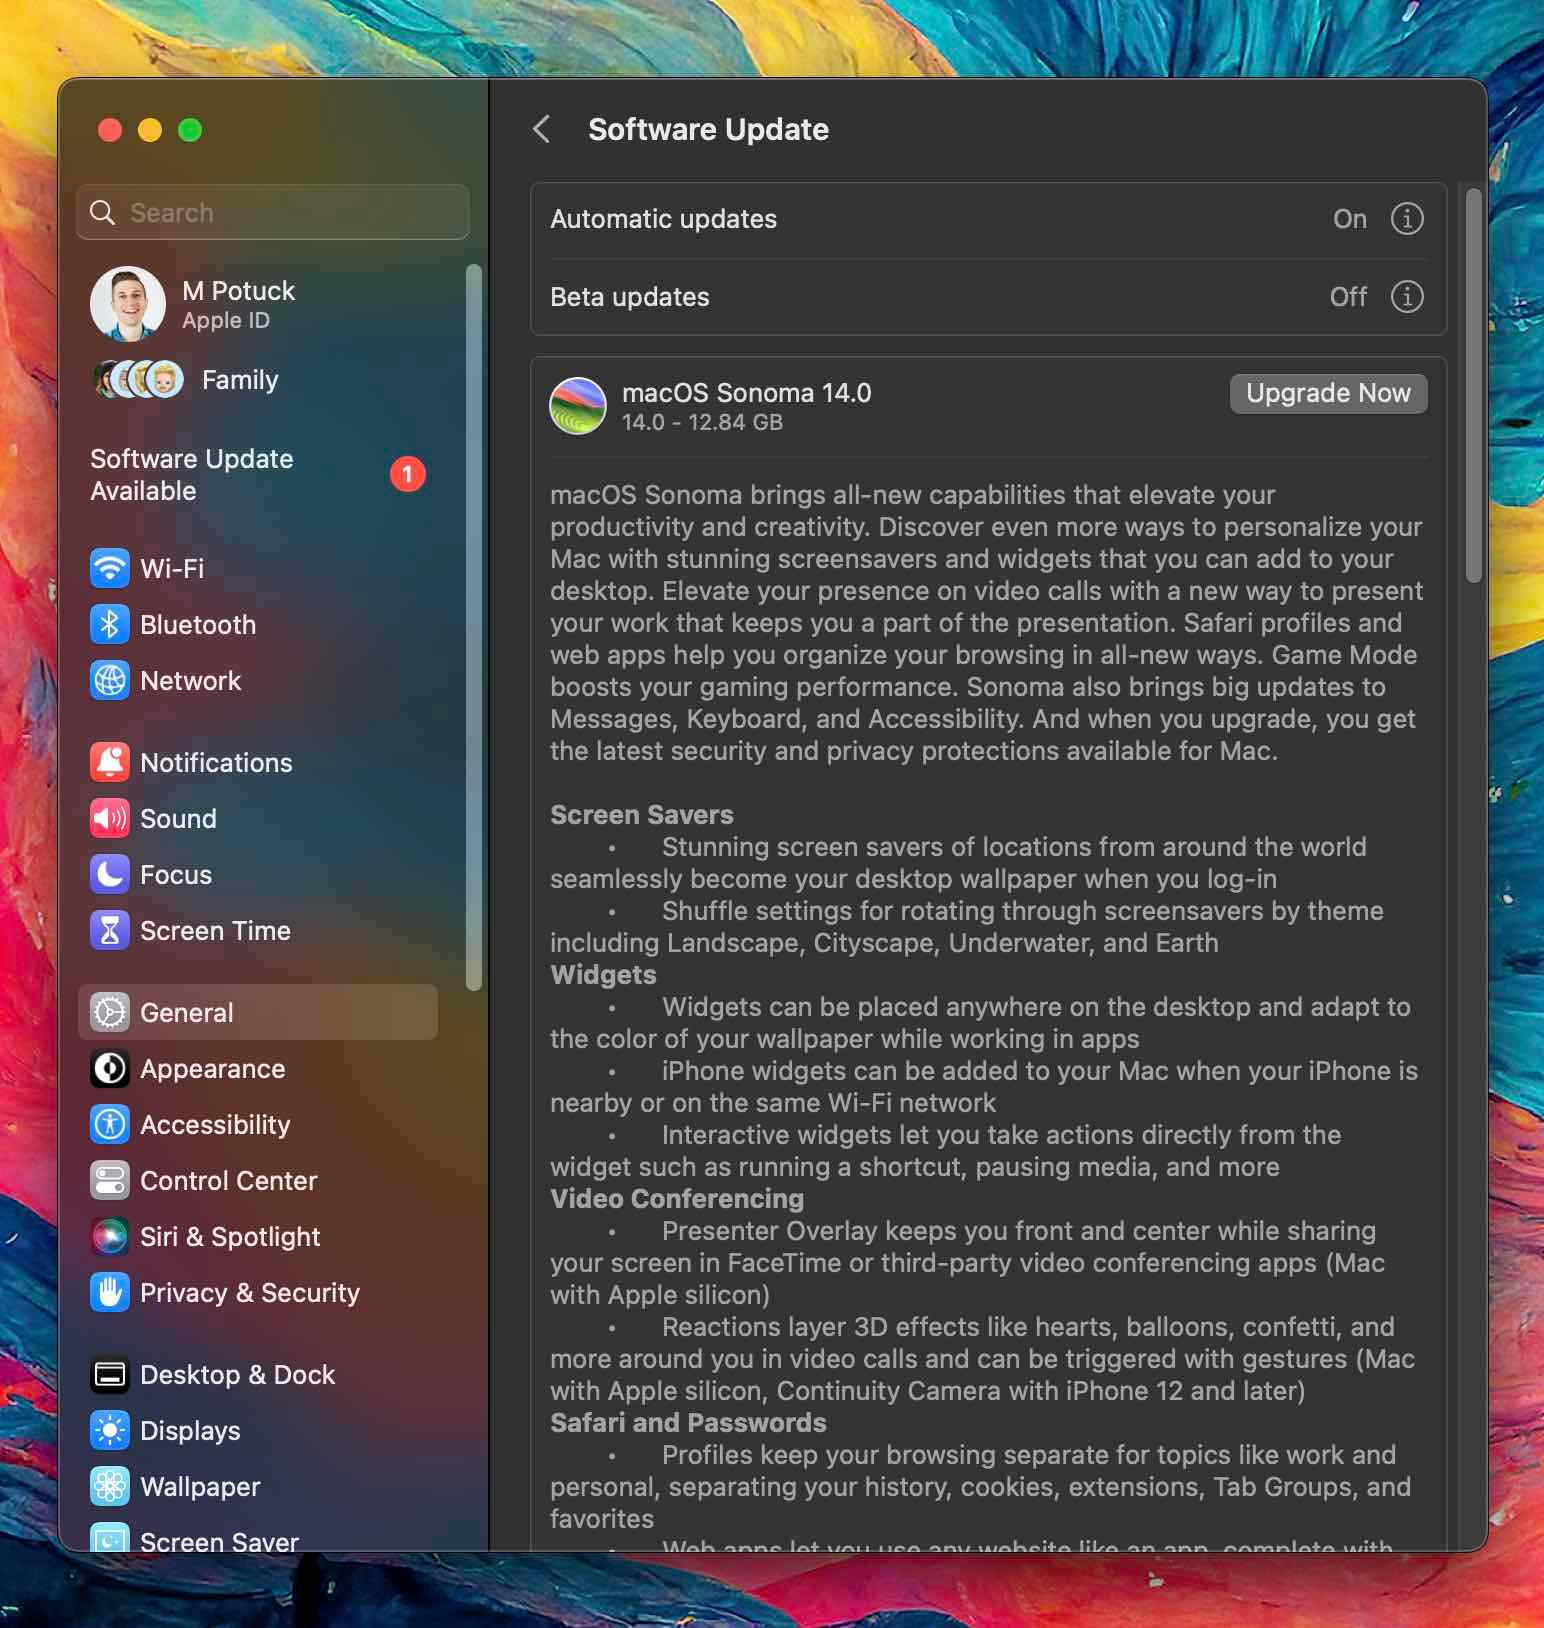This screenshot has height=1628, width=1544.
Task: Select Screen Time hourglass icon
Action: [x=110, y=930]
